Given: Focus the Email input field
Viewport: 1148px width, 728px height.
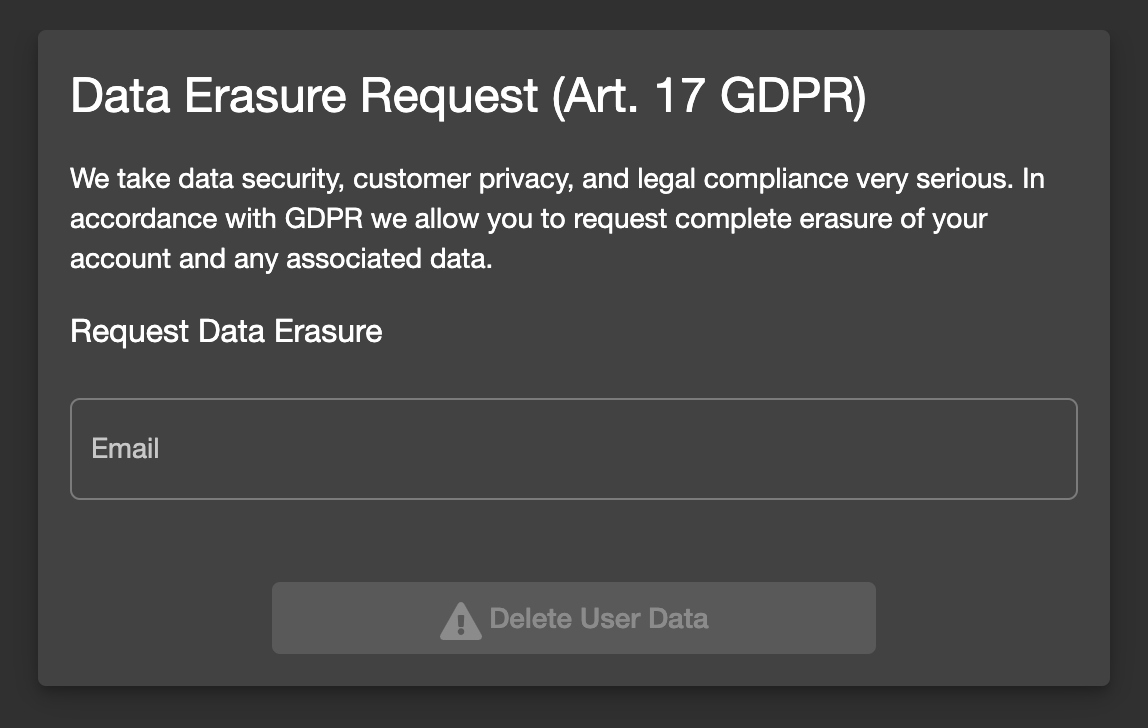Looking at the screenshot, I should [x=573, y=449].
